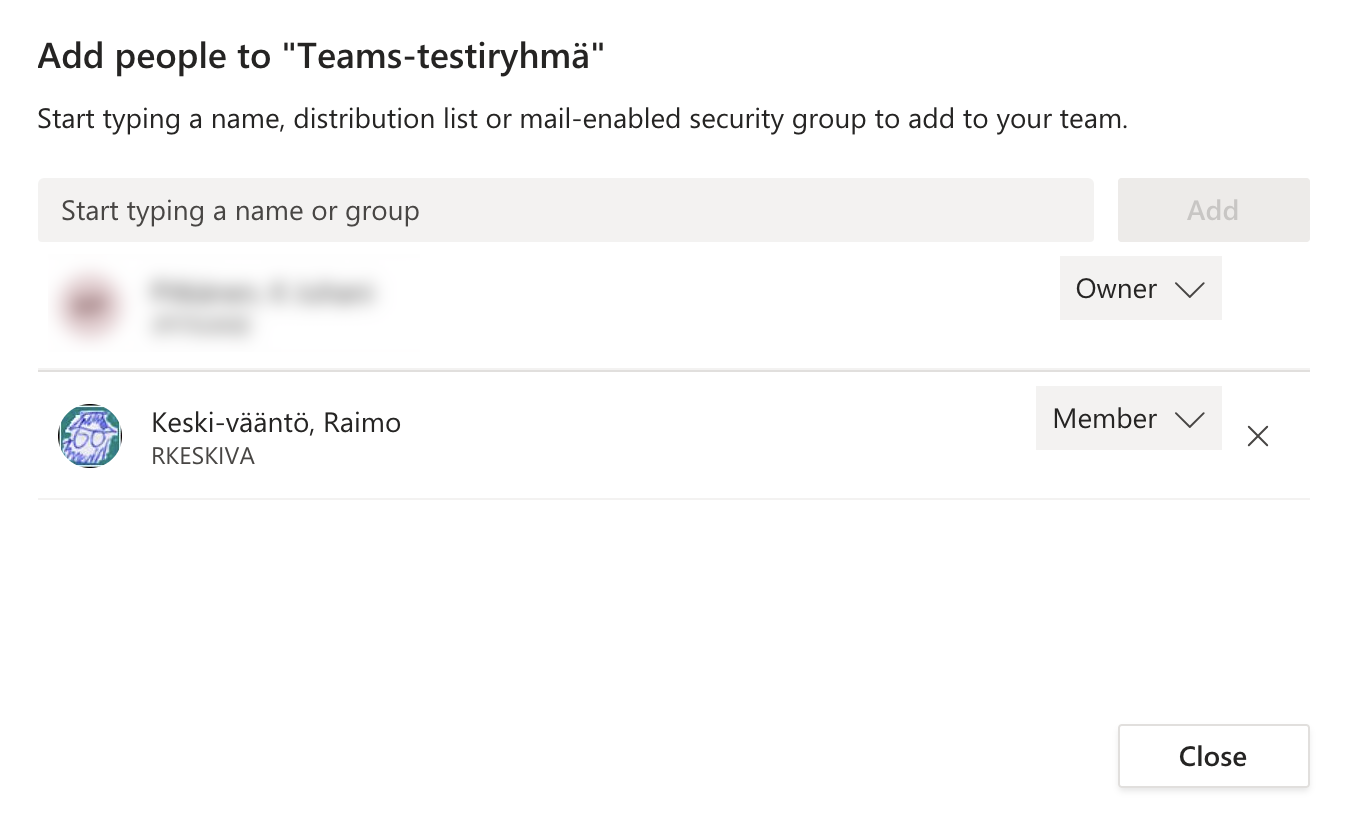Select the word Member in role selector
1350x820 pixels.
(1105, 419)
